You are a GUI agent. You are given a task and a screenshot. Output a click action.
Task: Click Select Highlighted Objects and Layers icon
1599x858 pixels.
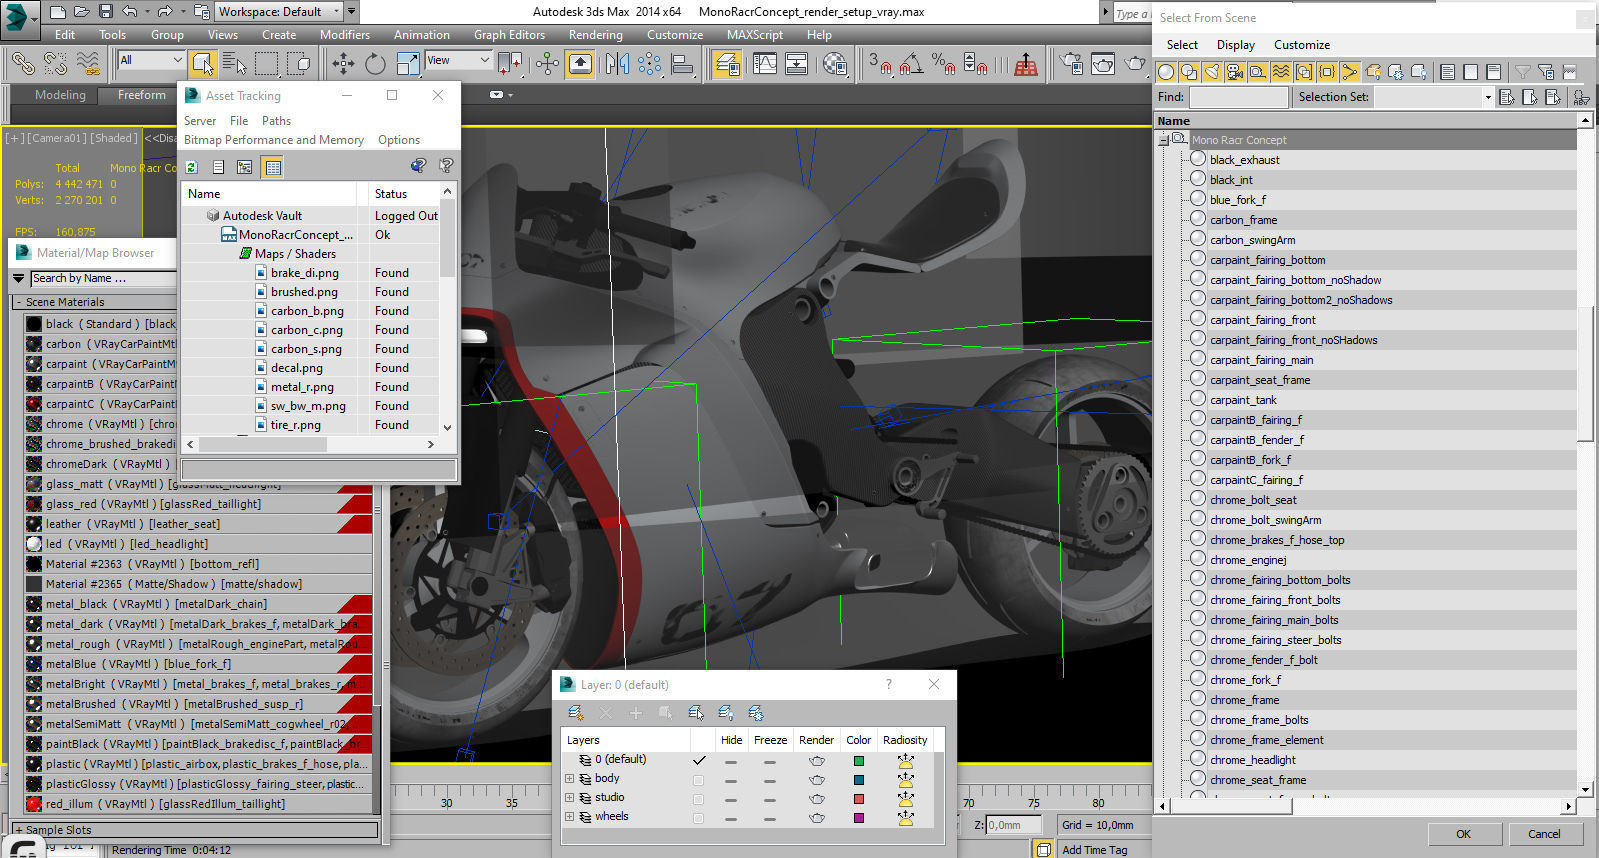[696, 712]
